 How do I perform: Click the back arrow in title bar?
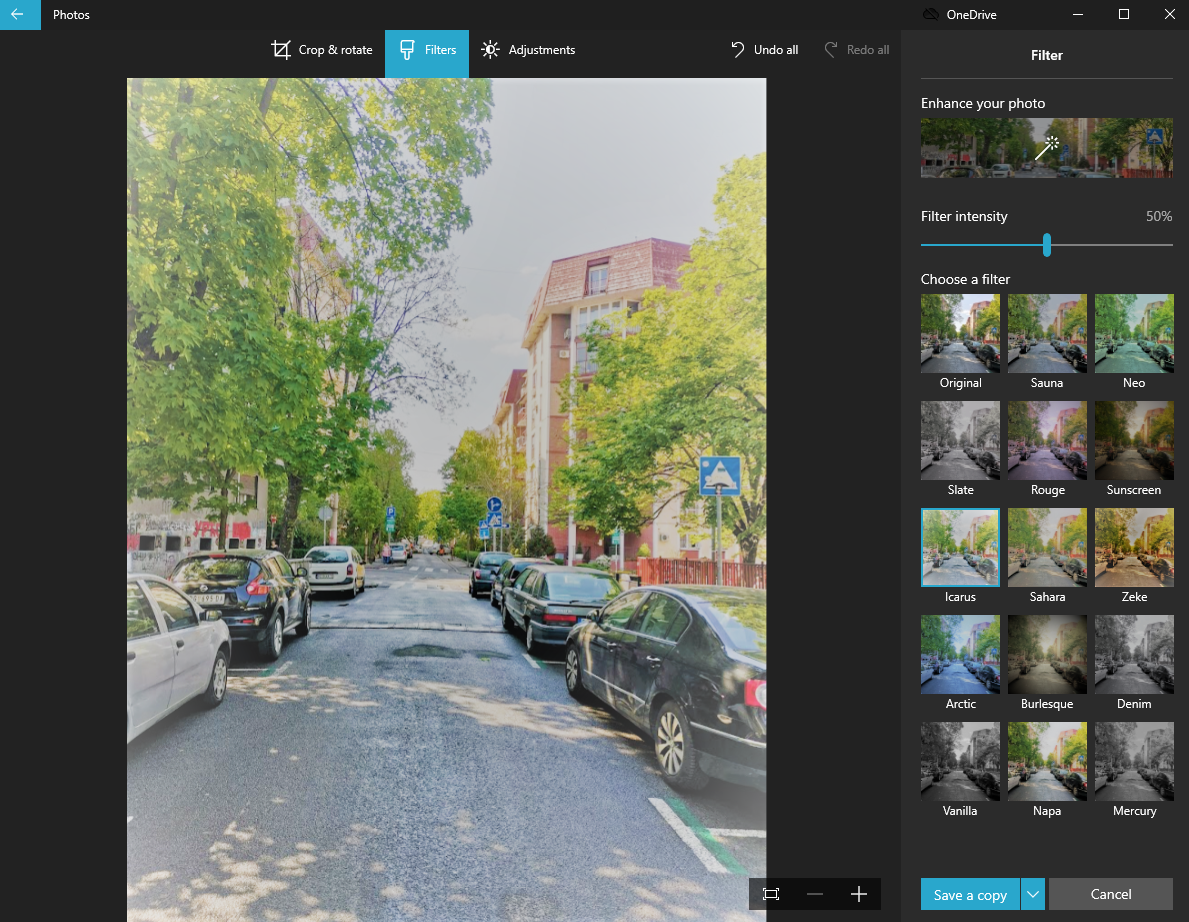(x=17, y=15)
